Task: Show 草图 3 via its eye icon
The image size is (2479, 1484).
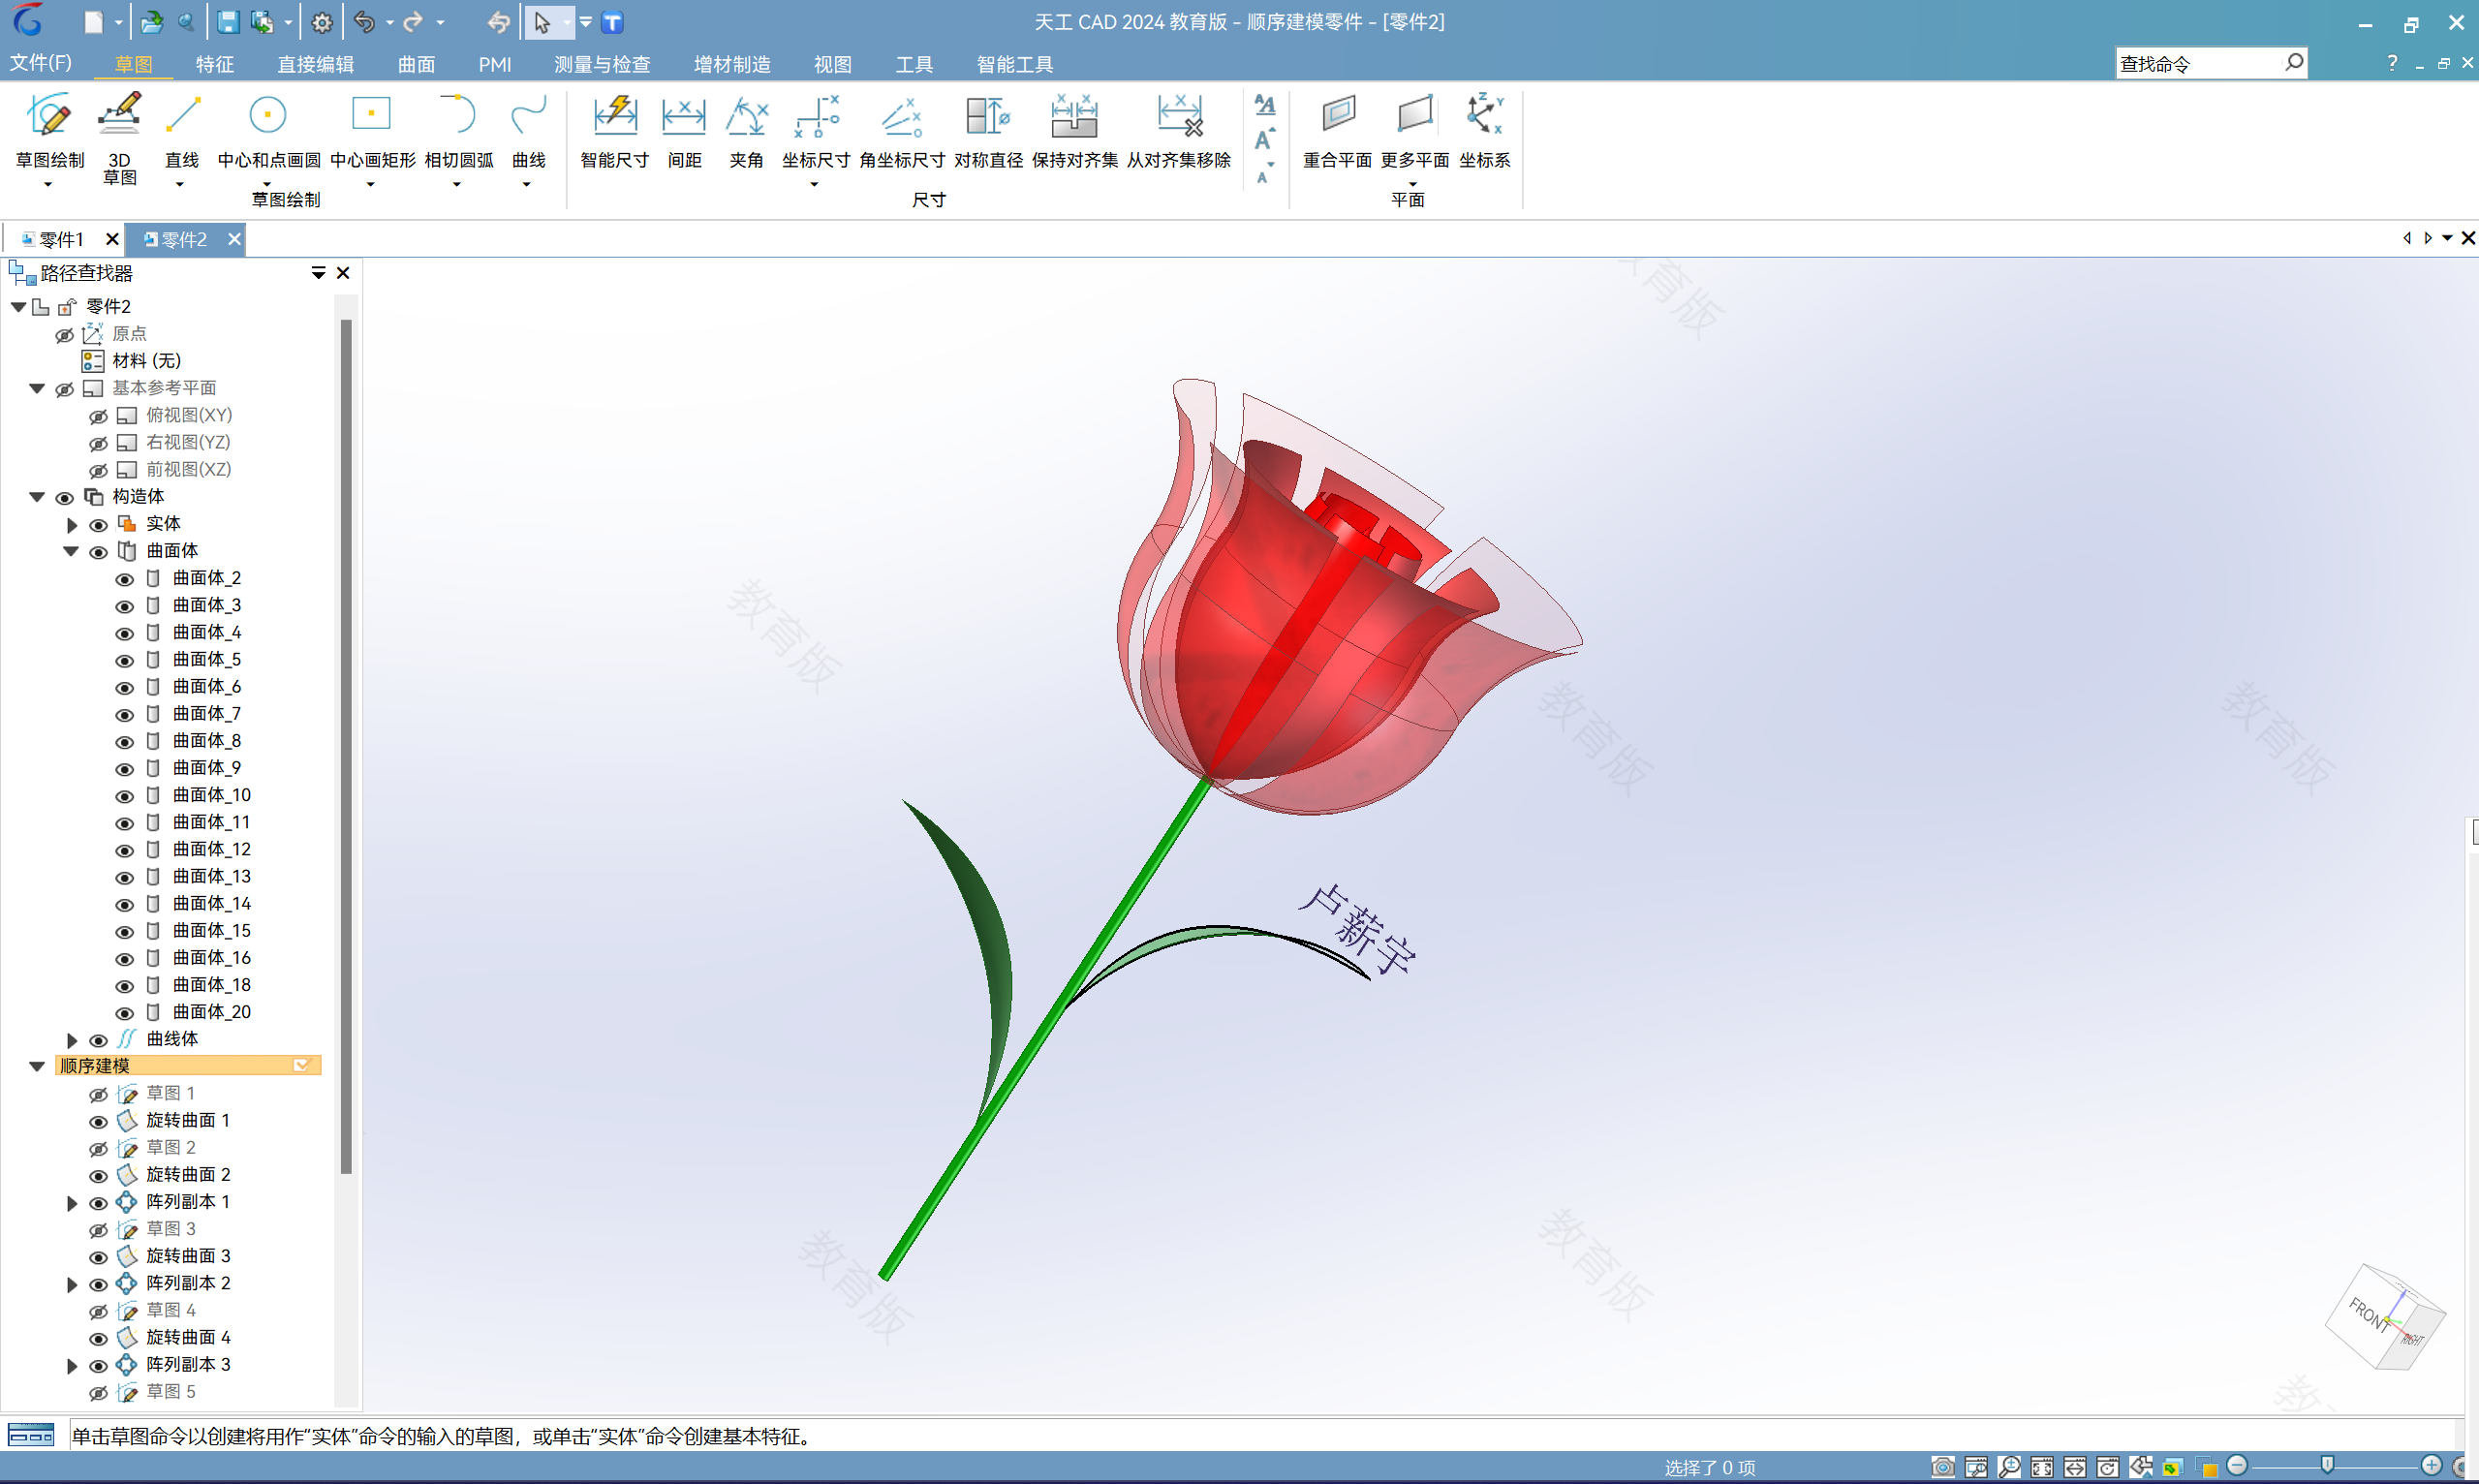Action: click(98, 1230)
